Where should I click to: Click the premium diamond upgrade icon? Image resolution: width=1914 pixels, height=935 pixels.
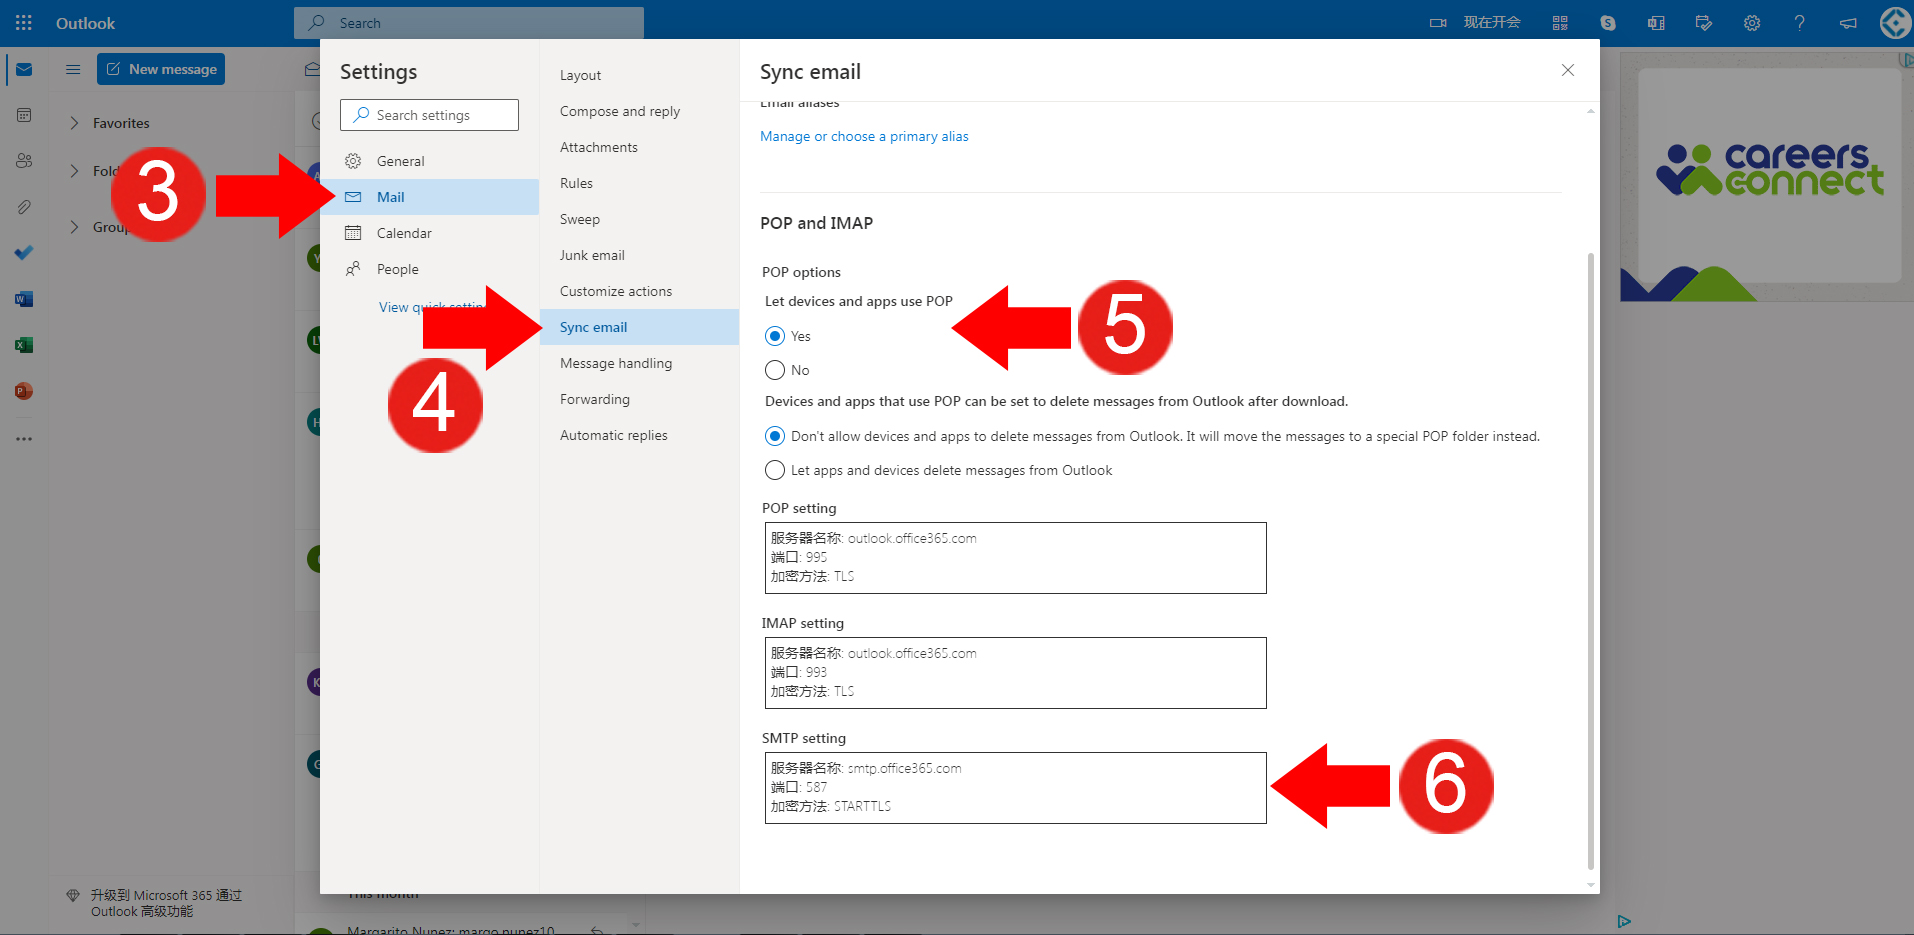73,895
